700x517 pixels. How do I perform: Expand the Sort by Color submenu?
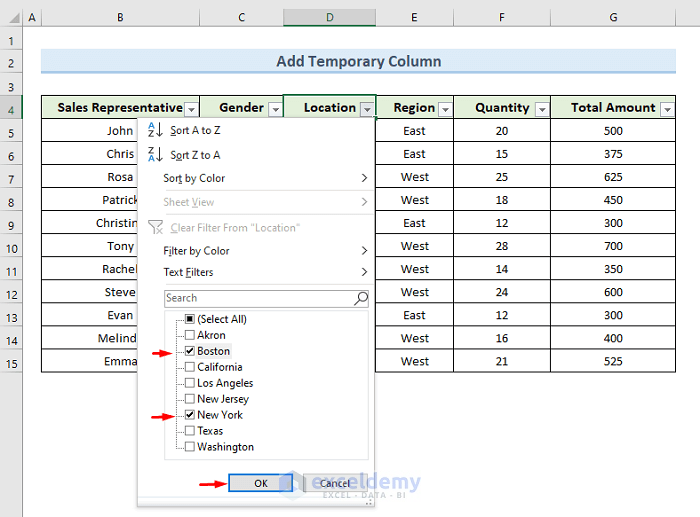[265, 178]
